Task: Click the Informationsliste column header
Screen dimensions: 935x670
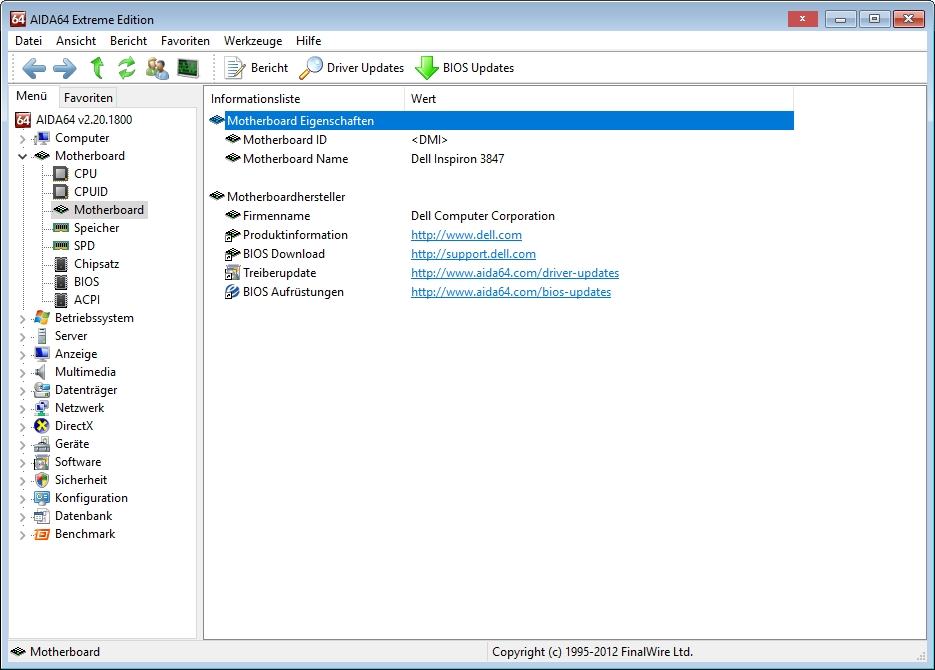Action: tap(305, 99)
